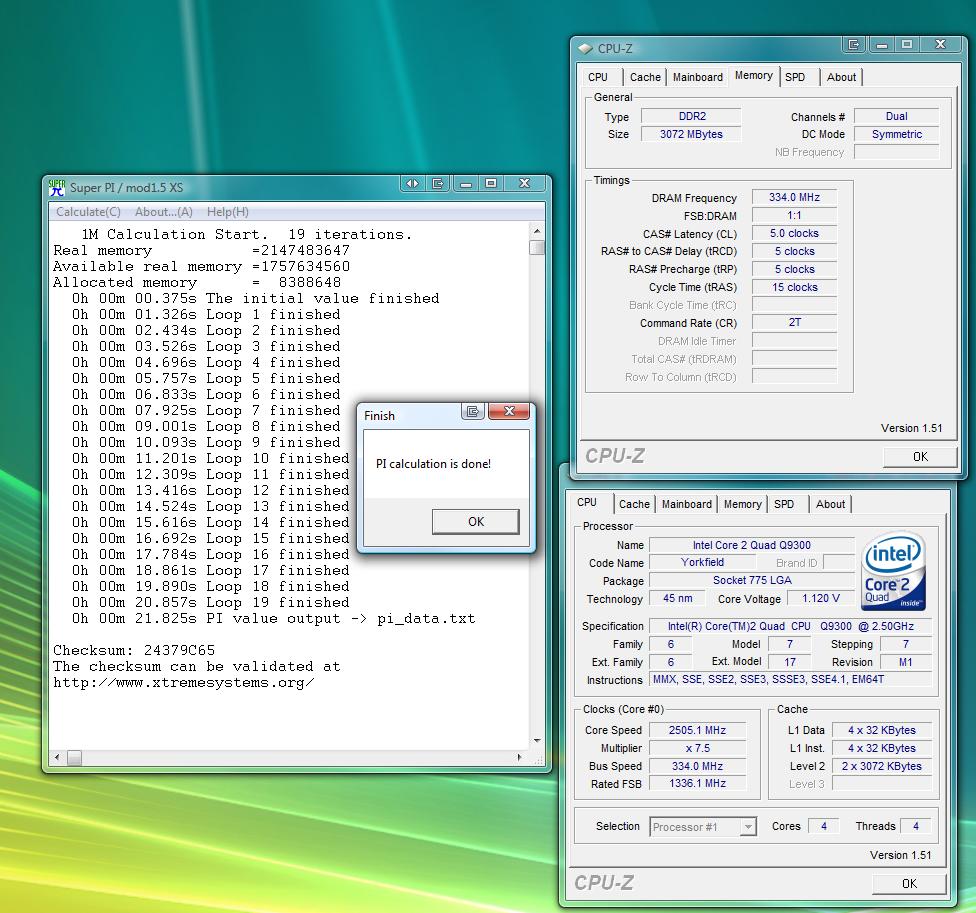
Task: Switch to SPD tab in upper CPU-Z window
Action: [795, 77]
